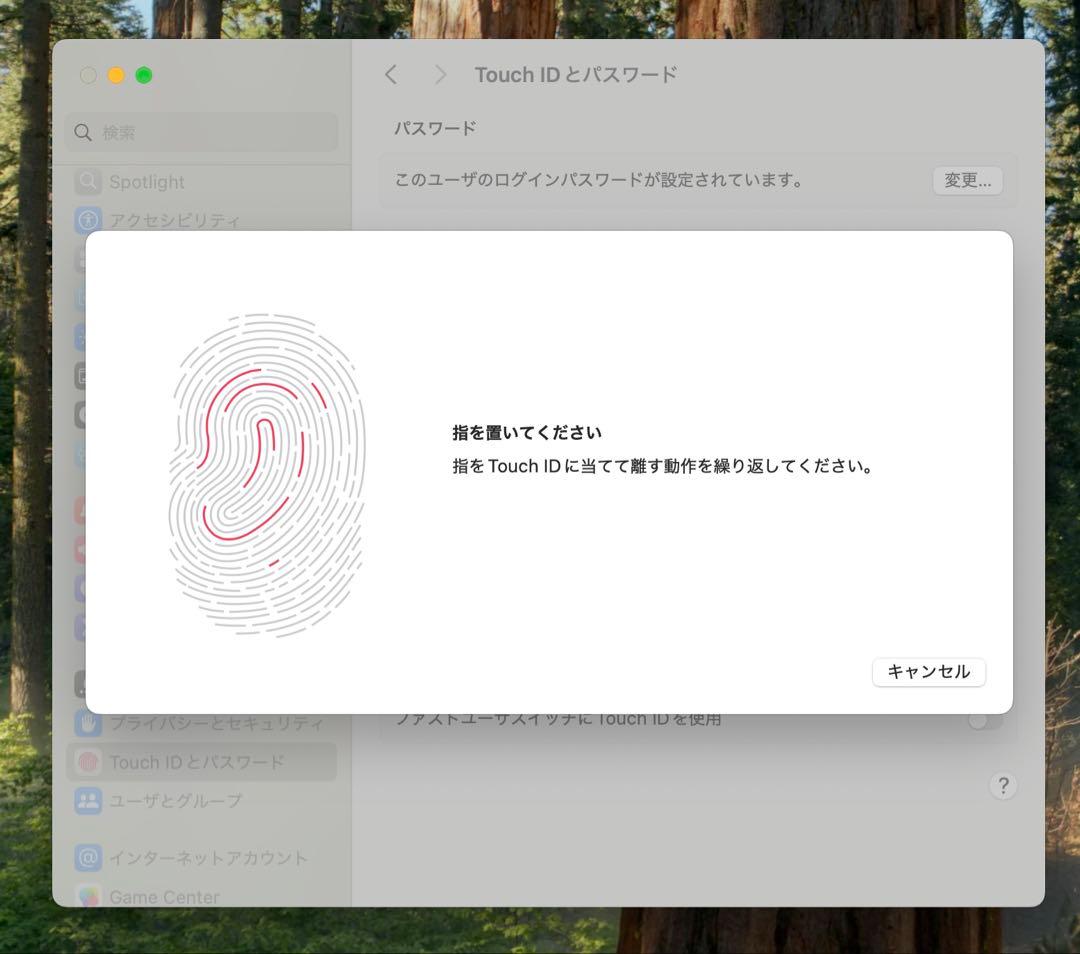The image size is (1080, 954).
Task: Select the Touch ID とパスワード sidebar label
Action: (x=197, y=762)
